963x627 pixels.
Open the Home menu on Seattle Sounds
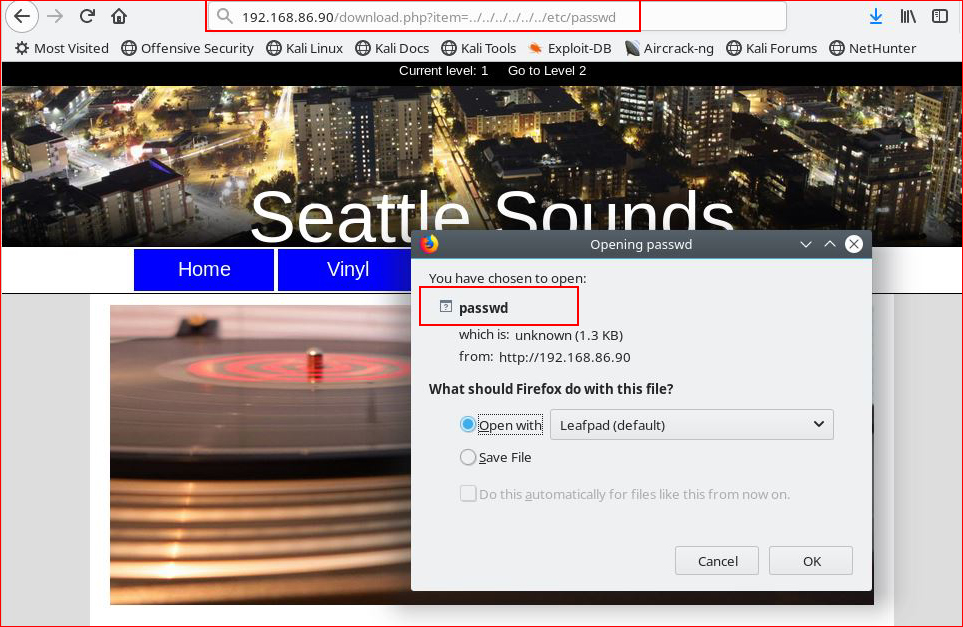(204, 269)
